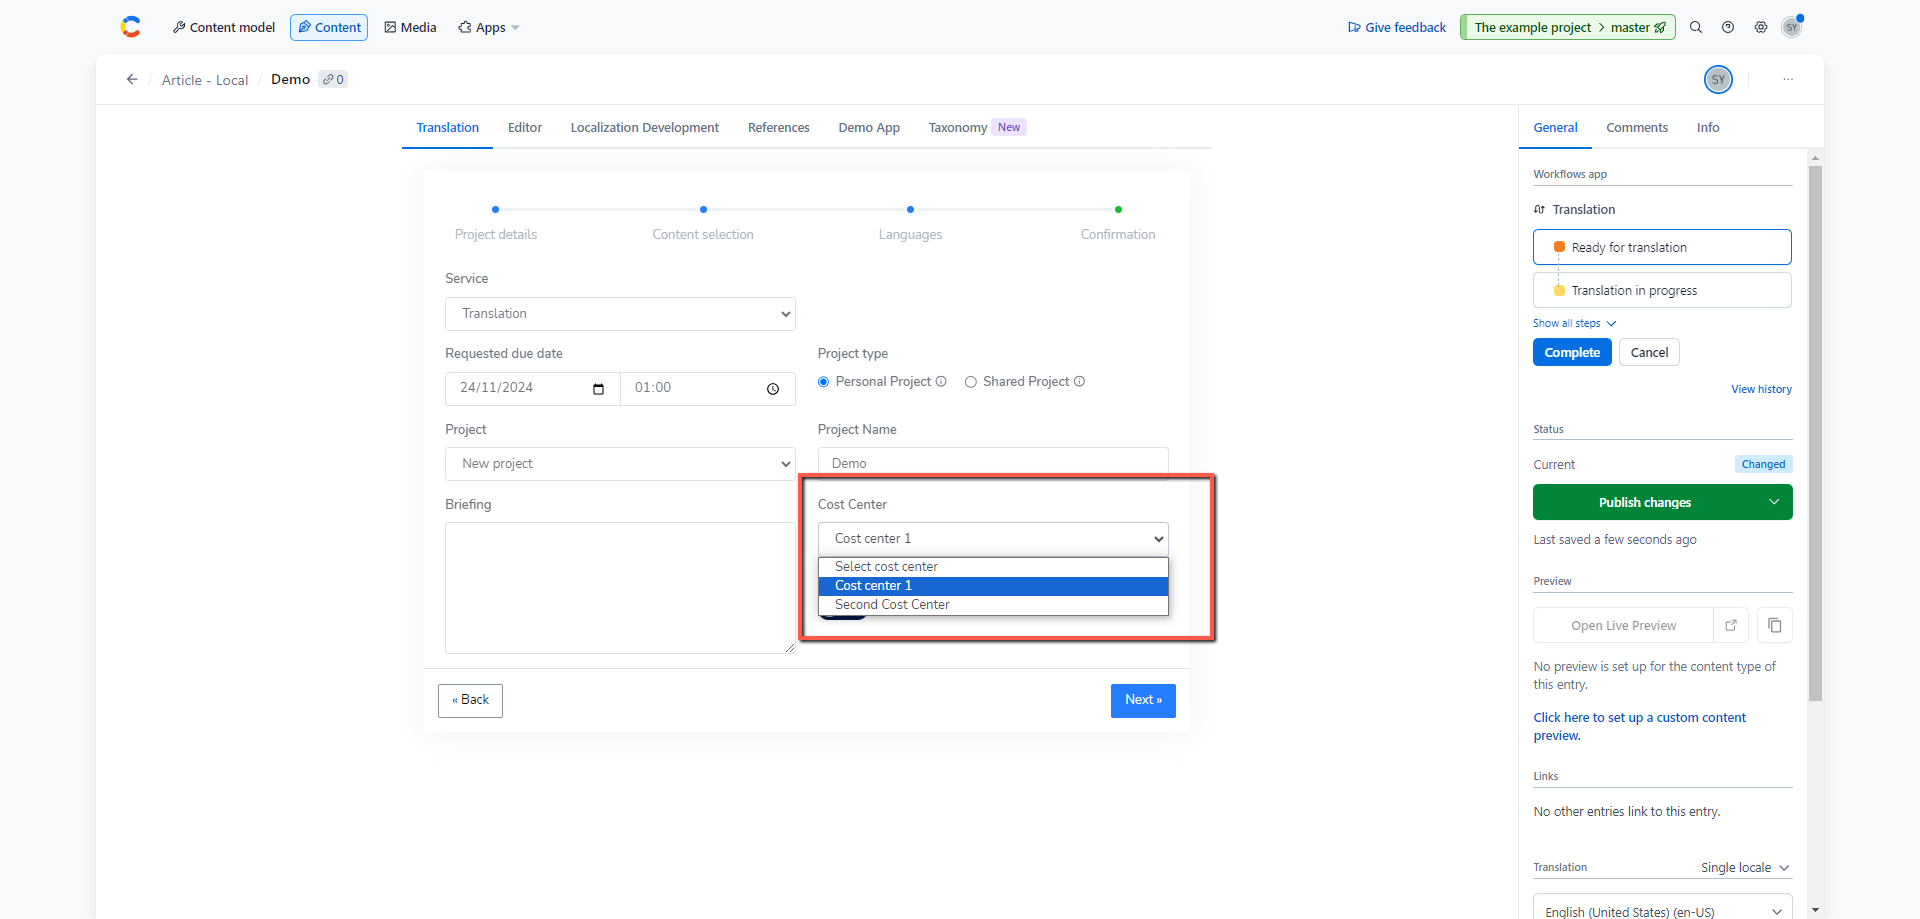
Task: Click the Open Live Preview button
Action: pyautogui.click(x=1623, y=625)
